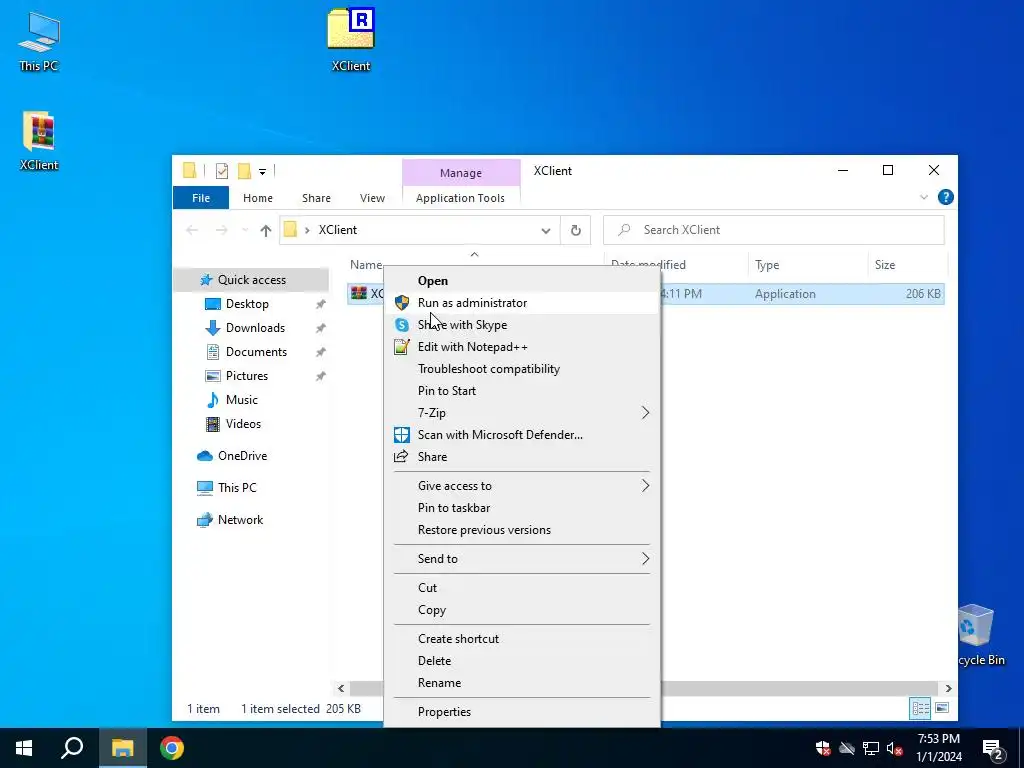Select Quick access in navigation pane
1024x768 pixels.
(251, 280)
